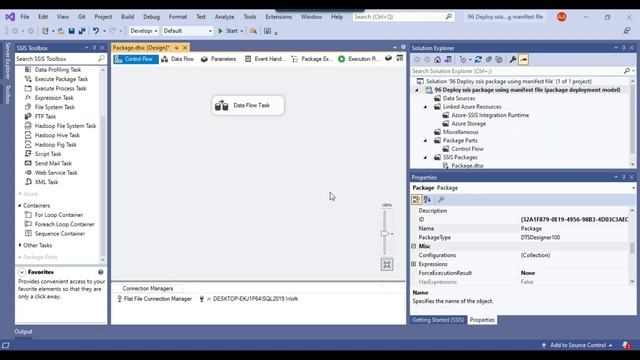Click the search magnifier in Solution Explorer
The image size is (640, 360).
pos(627,71)
